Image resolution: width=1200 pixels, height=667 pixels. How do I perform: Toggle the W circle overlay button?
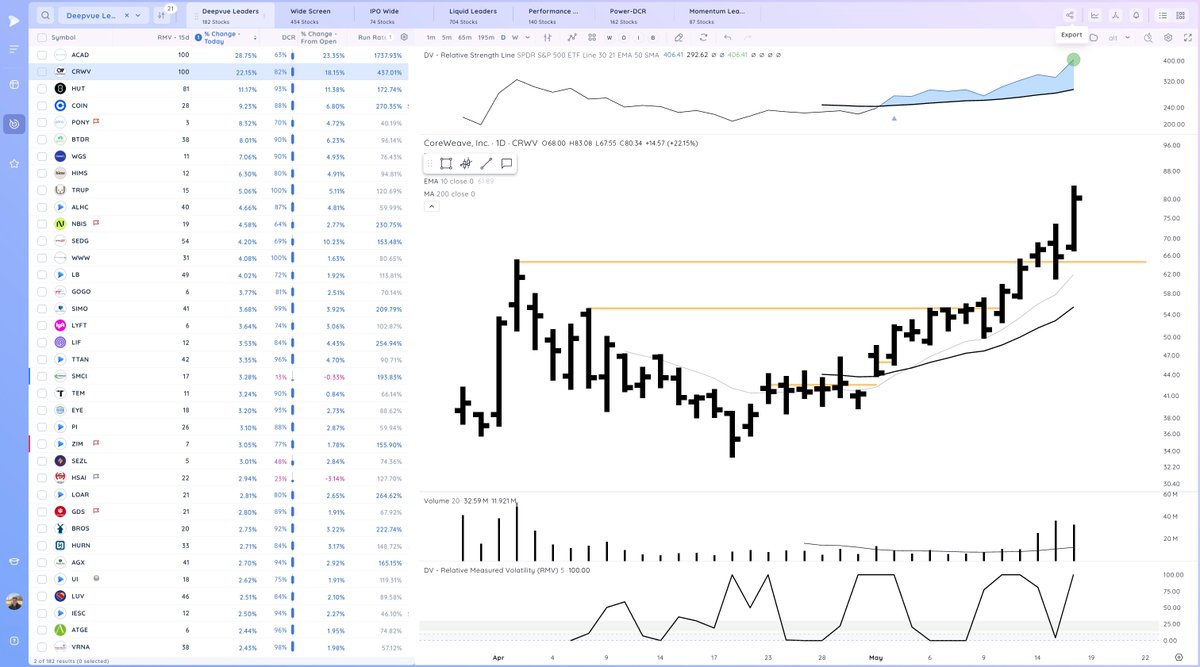(x=609, y=37)
